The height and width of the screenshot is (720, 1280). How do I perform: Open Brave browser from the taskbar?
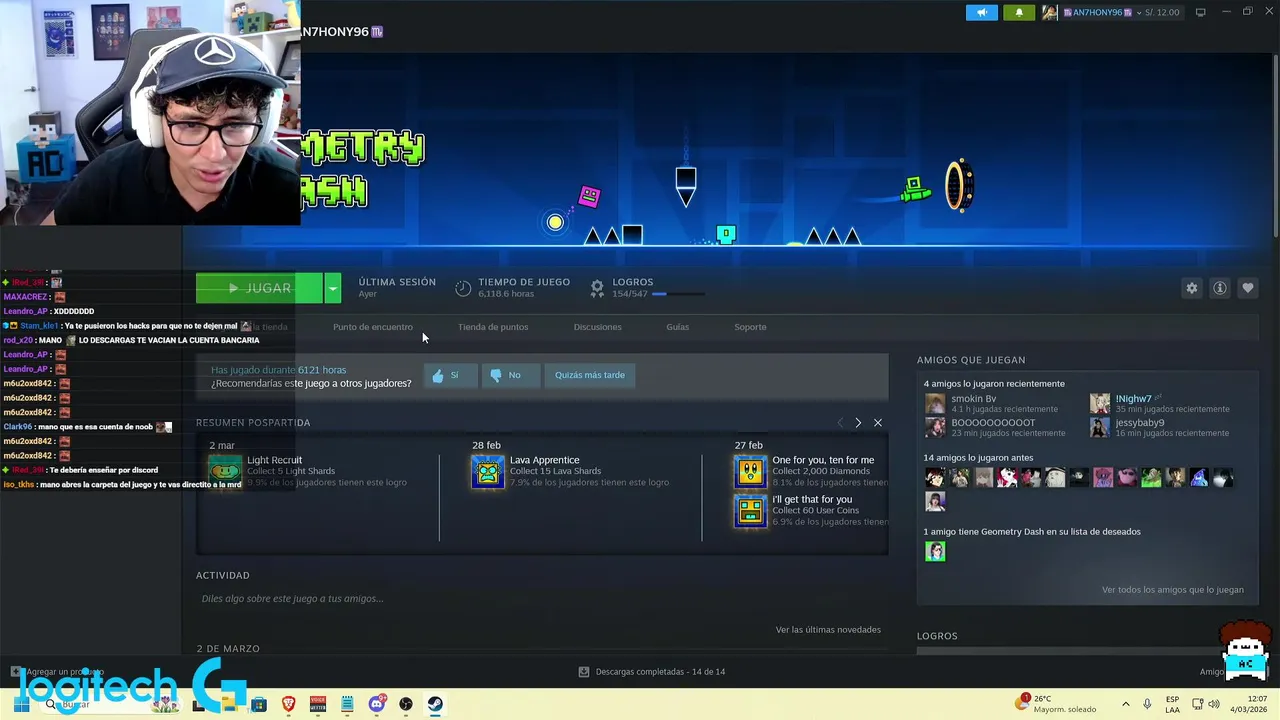click(x=289, y=704)
